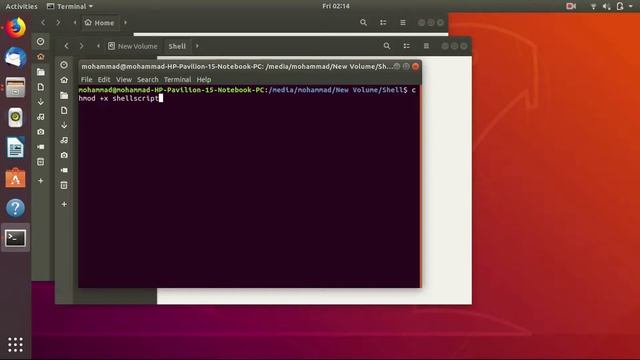Open Downloads in the Home window sidebar
Screen dimensions: 640x360
(x=40, y=102)
